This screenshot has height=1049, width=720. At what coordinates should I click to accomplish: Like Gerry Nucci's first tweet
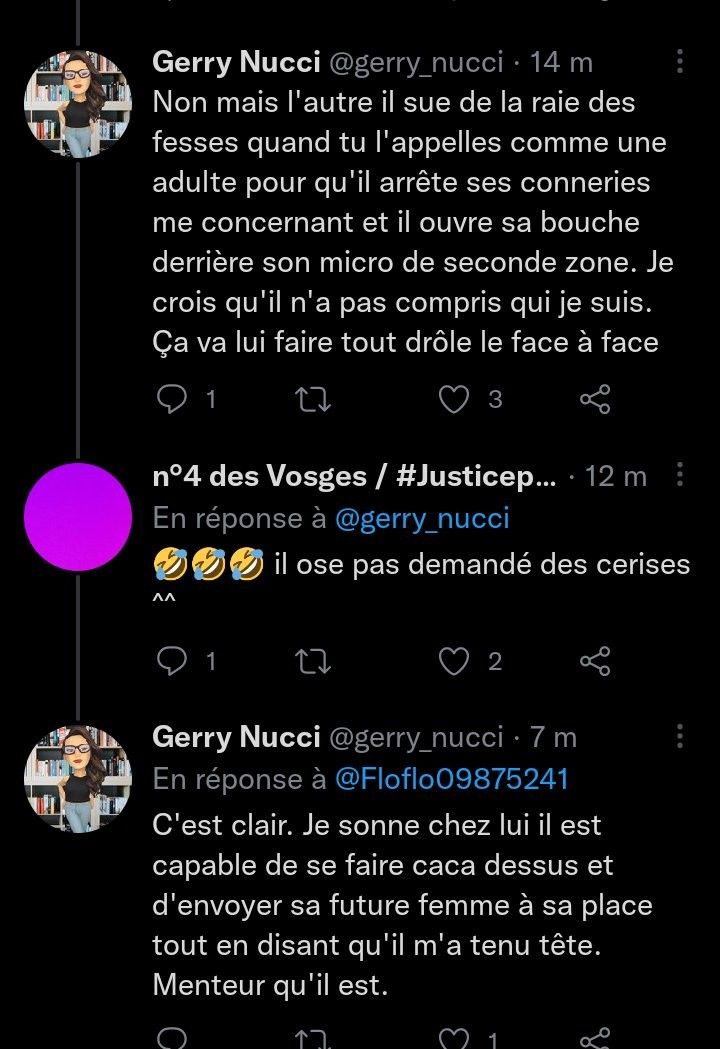[x=456, y=400]
